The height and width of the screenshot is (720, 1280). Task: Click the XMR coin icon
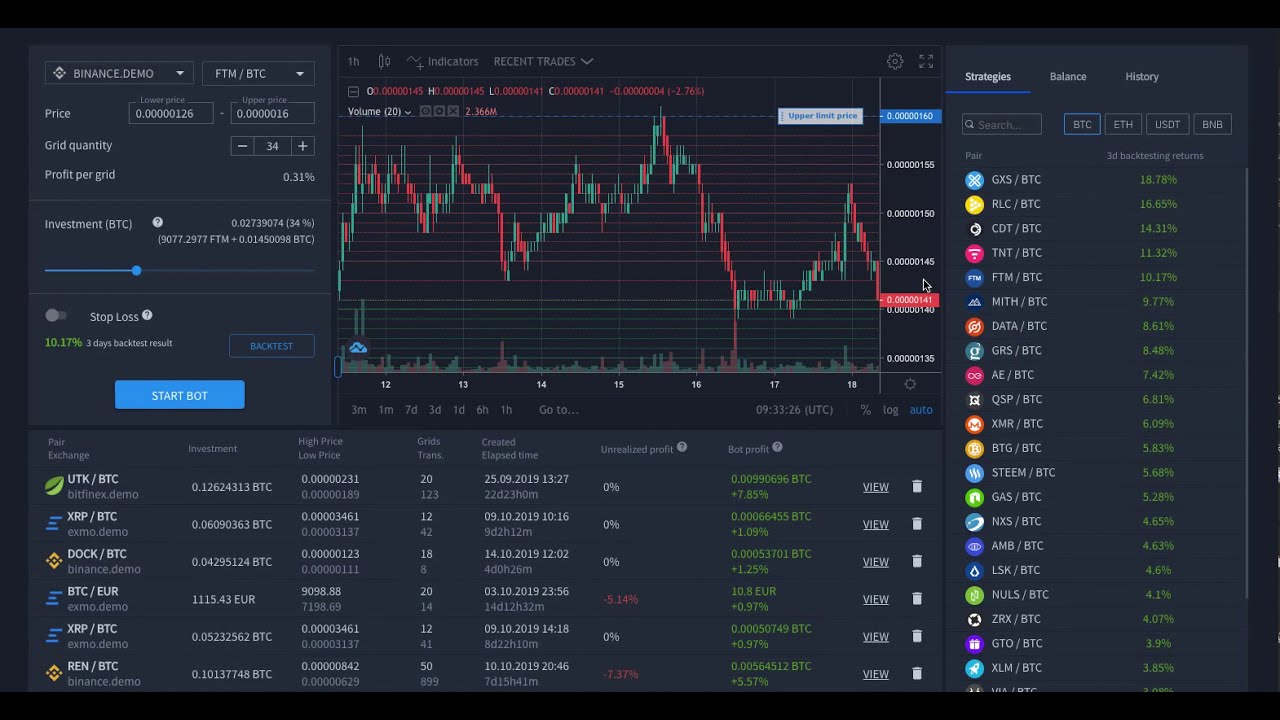click(x=974, y=424)
